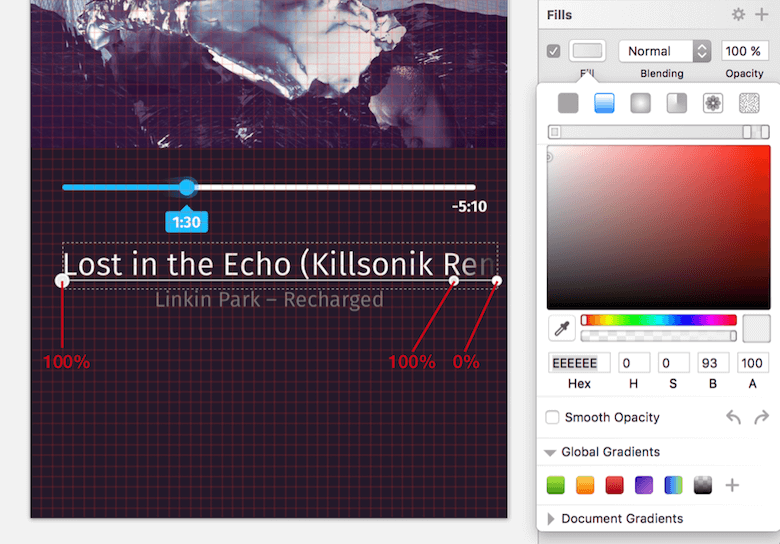Viewport: 780px width, 544px height.
Task: Select the rightmost gradient handle on canvas
Action: coord(496,281)
